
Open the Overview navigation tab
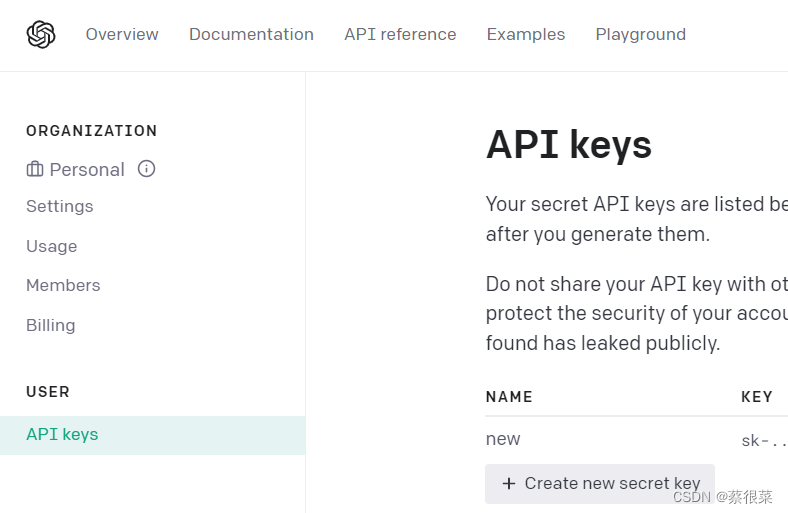pos(122,35)
